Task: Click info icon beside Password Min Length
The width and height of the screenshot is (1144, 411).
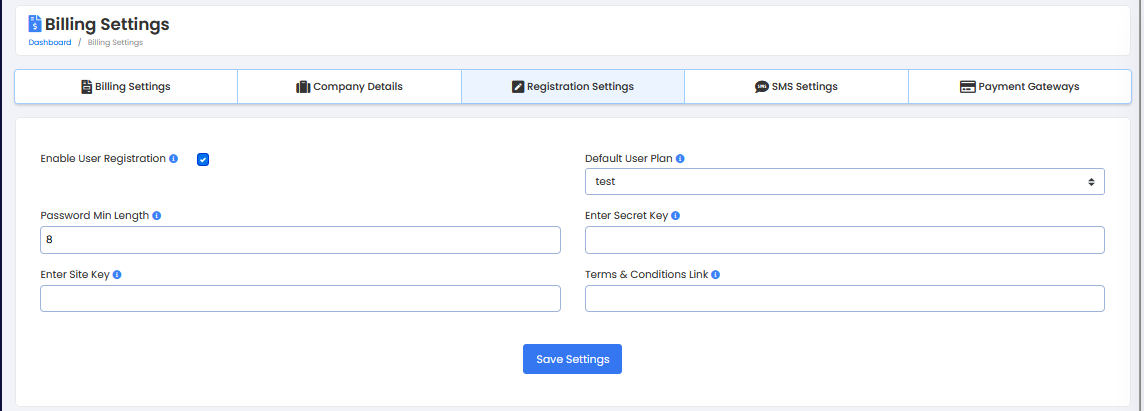Action: click(x=156, y=216)
